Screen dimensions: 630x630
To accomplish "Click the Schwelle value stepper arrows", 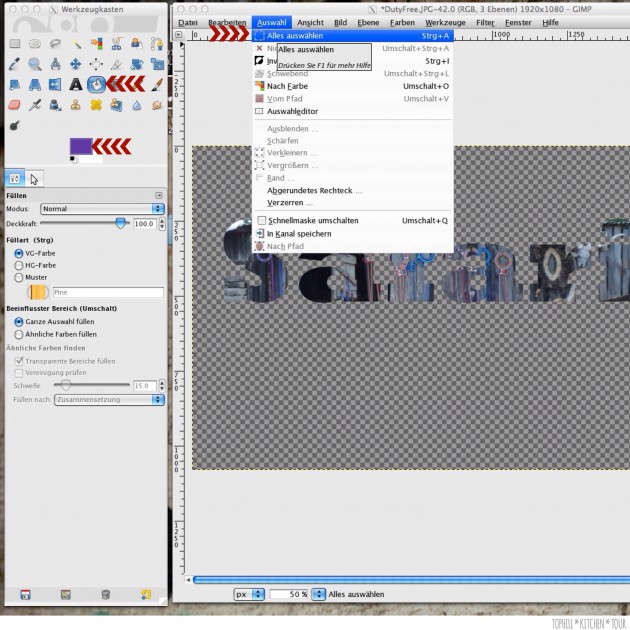I will point(162,386).
